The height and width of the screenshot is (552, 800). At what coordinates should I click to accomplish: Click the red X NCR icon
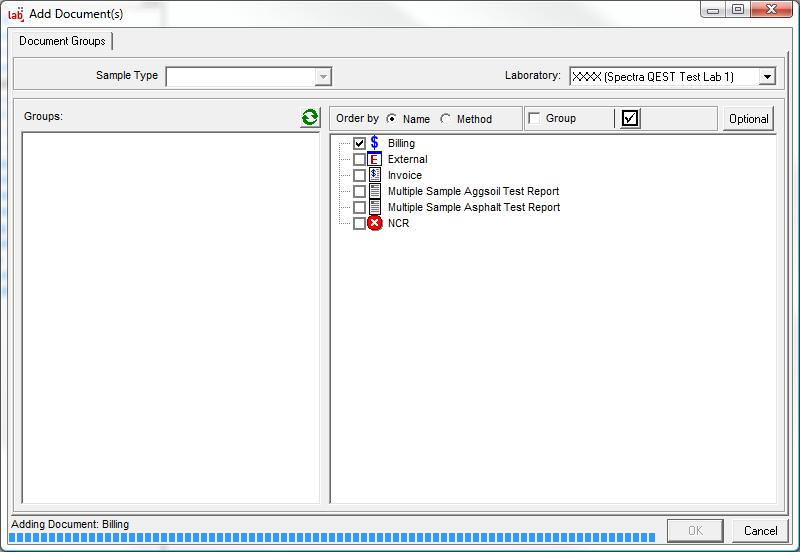click(374, 223)
